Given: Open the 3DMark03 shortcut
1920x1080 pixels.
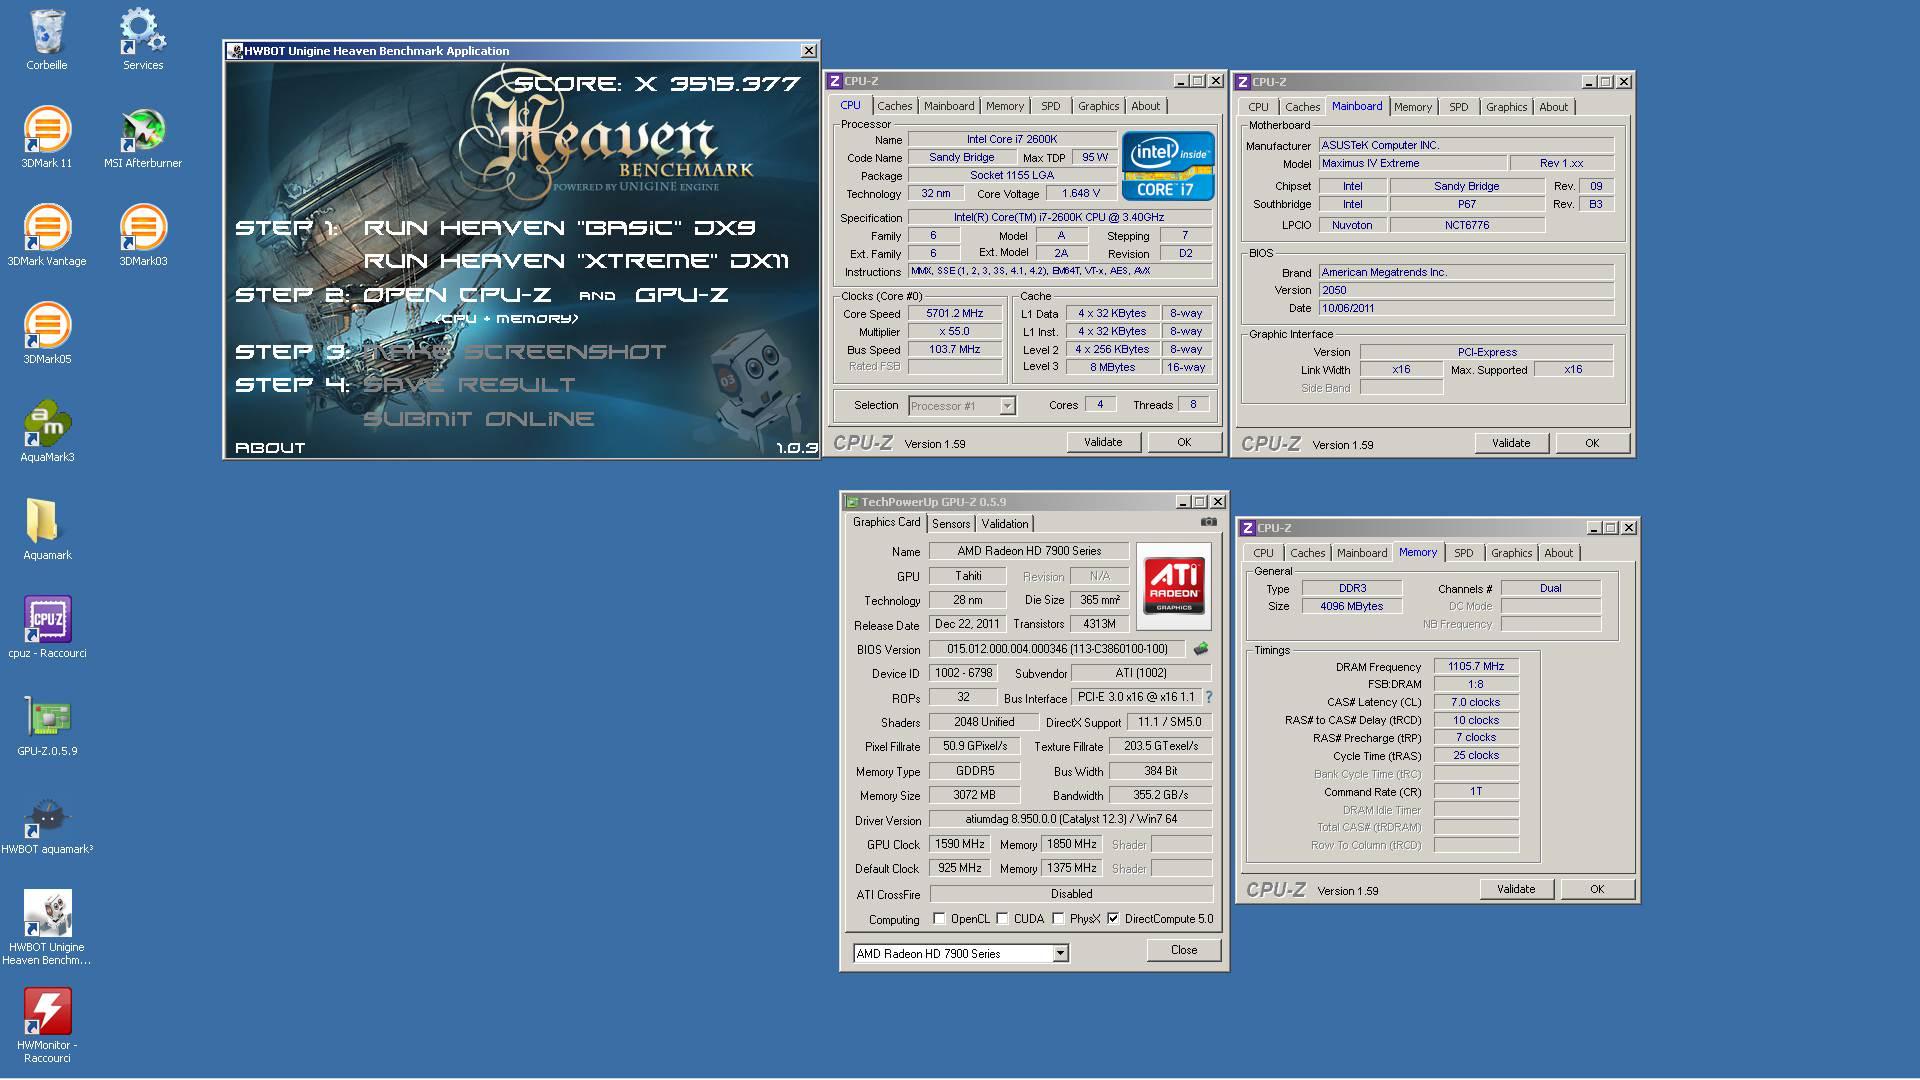Looking at the screenshot, I should pyautogui.click(x=143, y=236).
